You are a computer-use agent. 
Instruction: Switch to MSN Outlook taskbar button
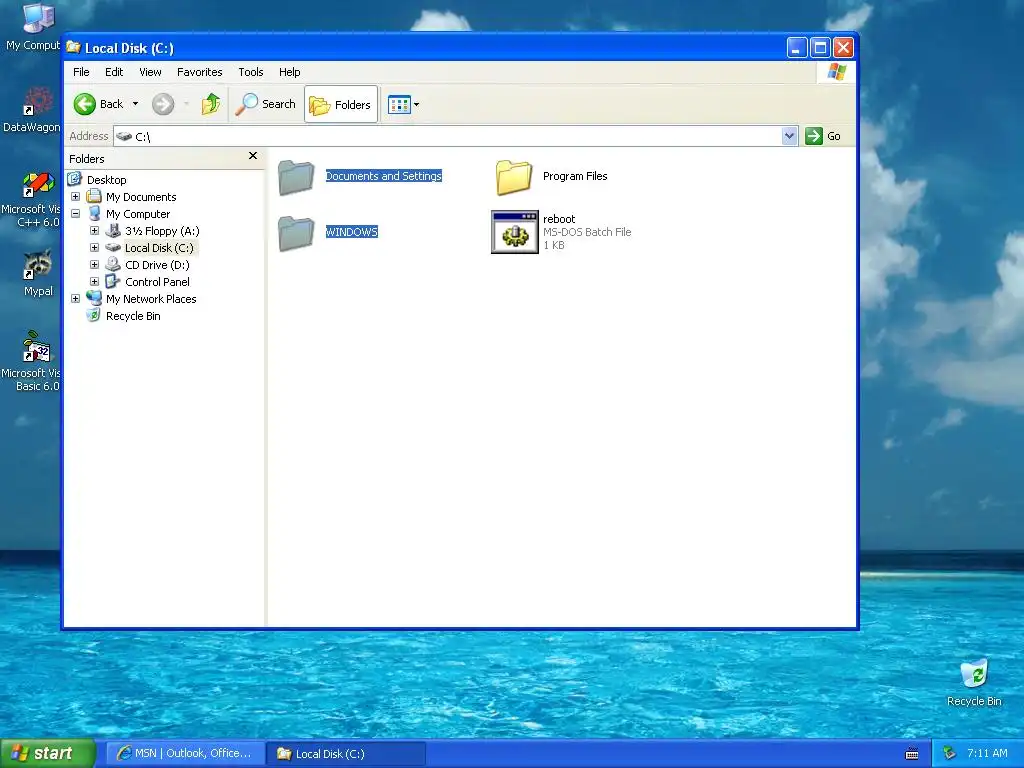tap(185, 753)
